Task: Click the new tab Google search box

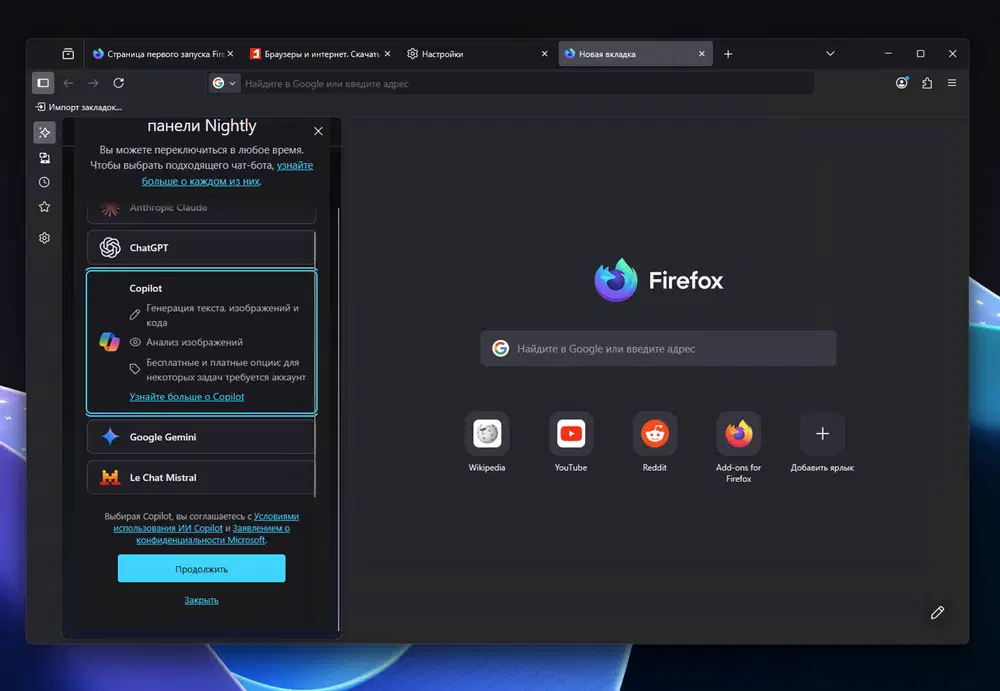Action: coord(658,348)
